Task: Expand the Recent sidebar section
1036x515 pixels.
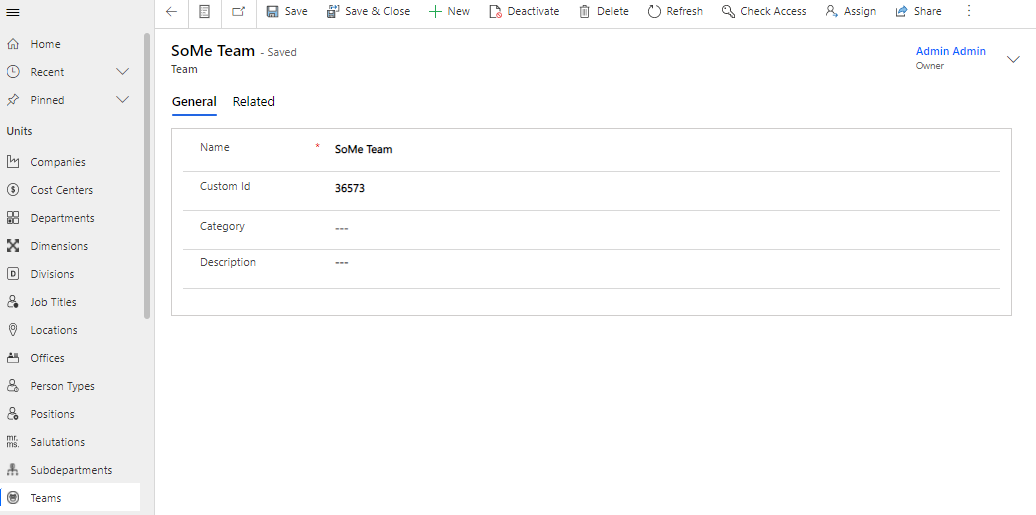Action: (x=123, y=72)
